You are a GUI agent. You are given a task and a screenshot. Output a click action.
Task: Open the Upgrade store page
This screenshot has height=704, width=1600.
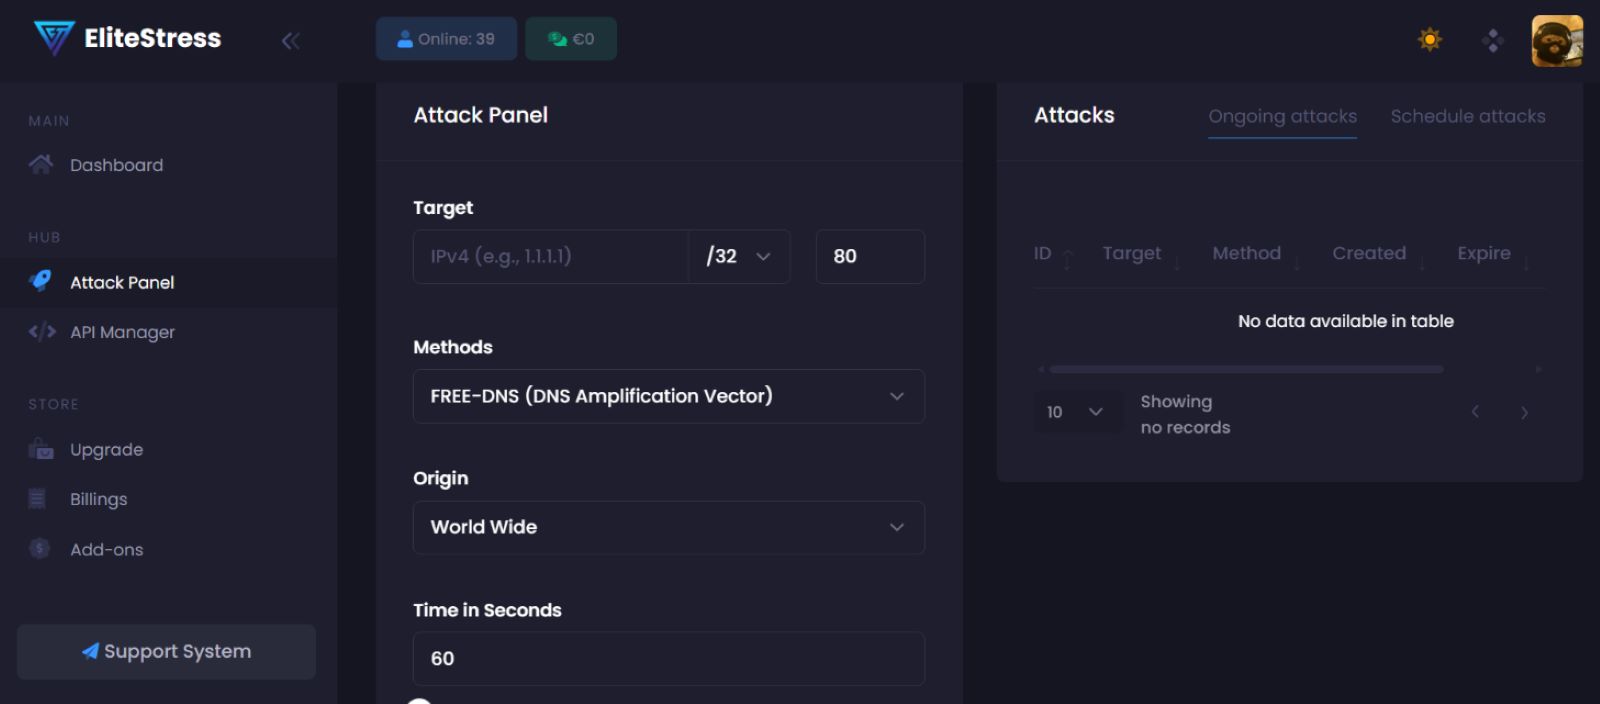click(106, 450)
